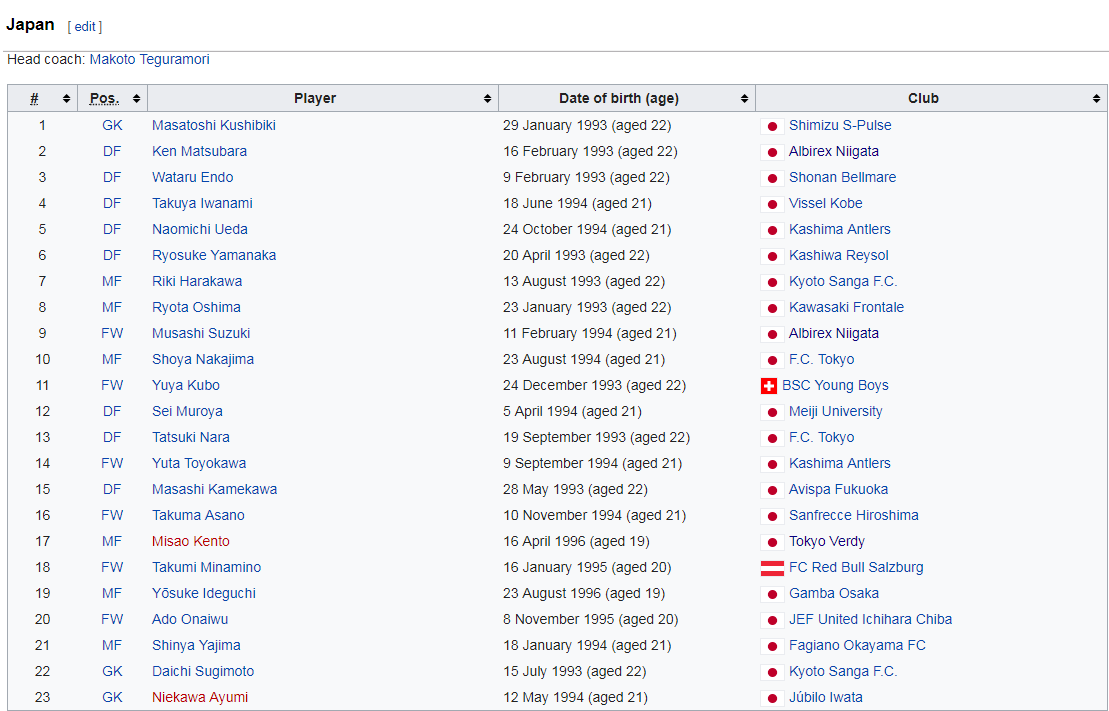Click Japan flag beside Kashiwa Reysol
The height and width of the screenshot is (711, 1109).
click(772, 256)
